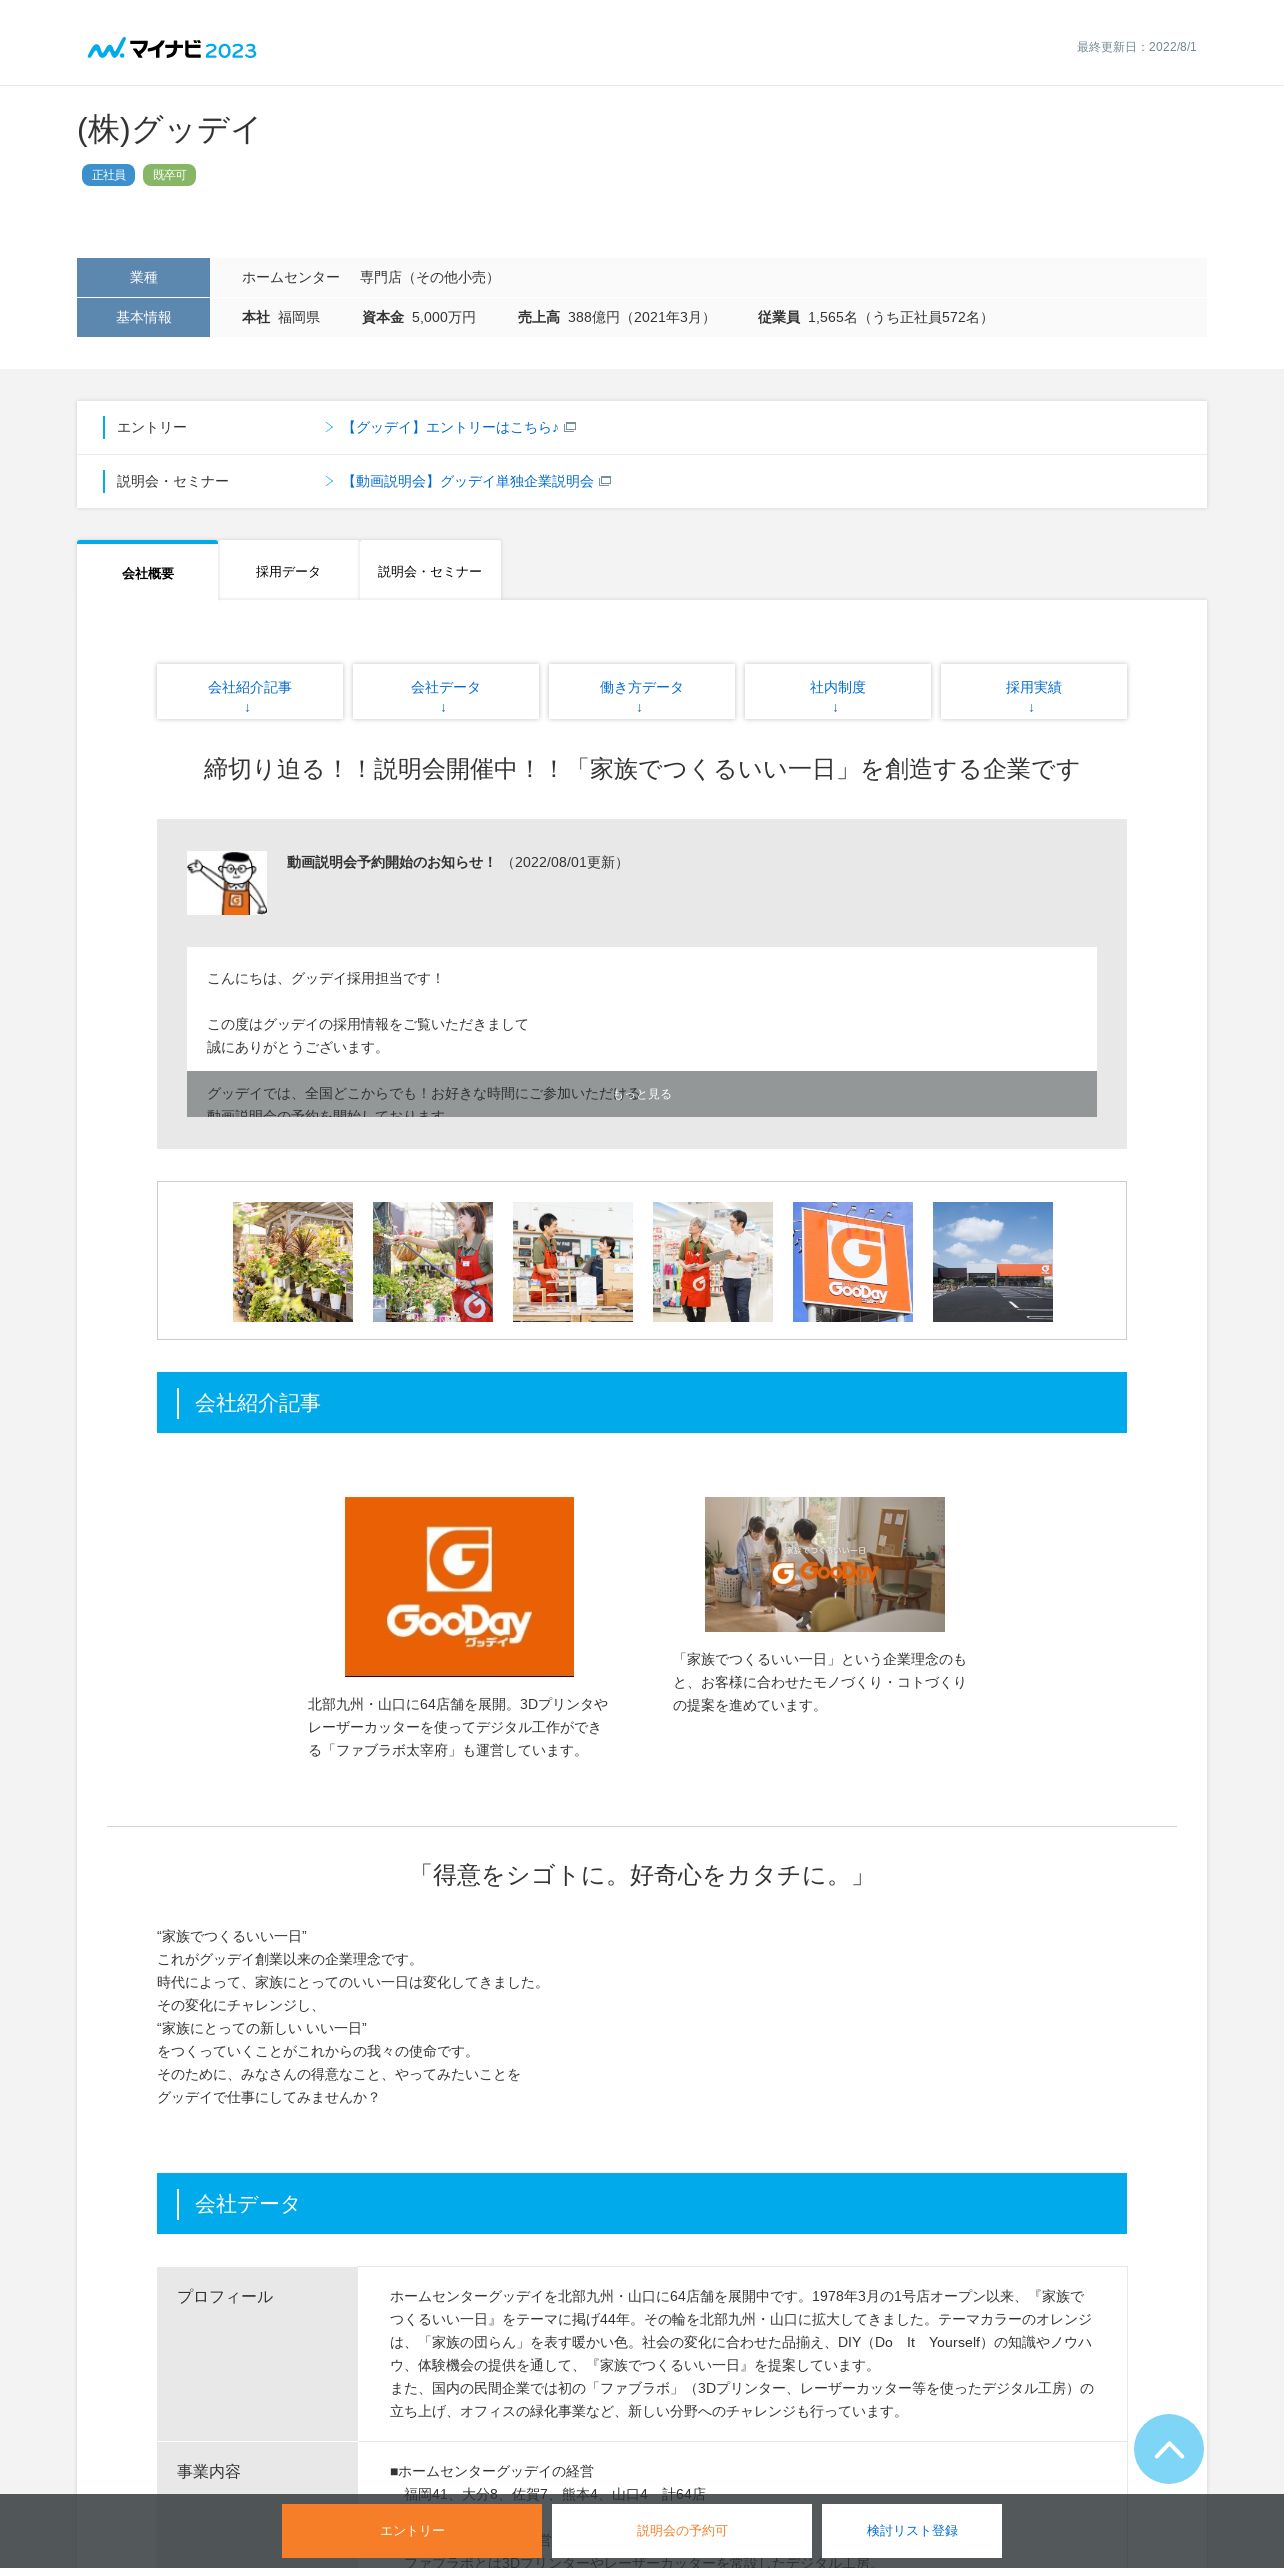Click the large orange GooDay logo image

coord(459,1586)
